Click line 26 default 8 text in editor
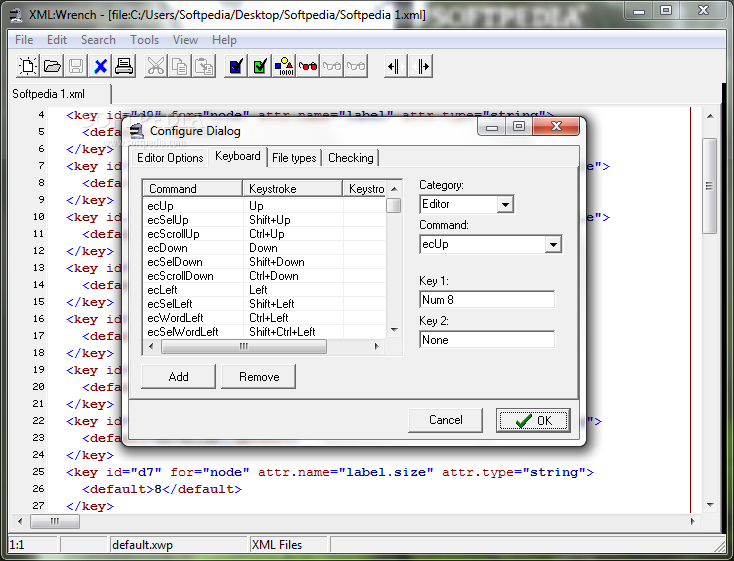734x561 pixels. coord(161,489)
